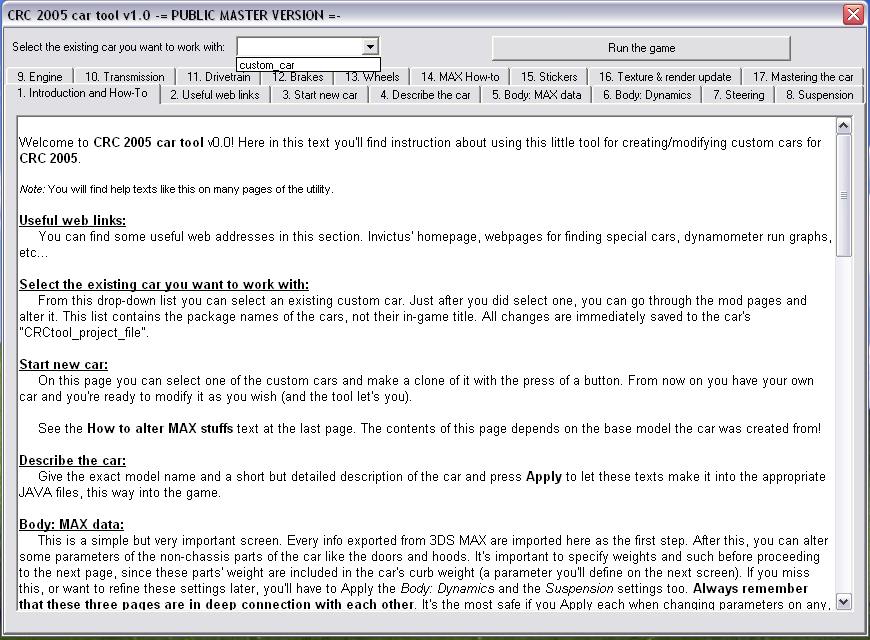Click the 'Body: MAX data:' heading text
The height and width of the screenshot is (640, 870).
[72, 525]
